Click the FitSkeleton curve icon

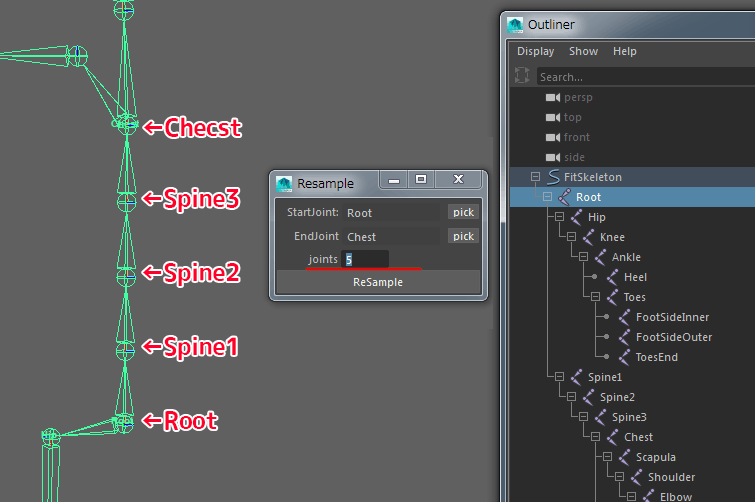click(x=552, y=177)
